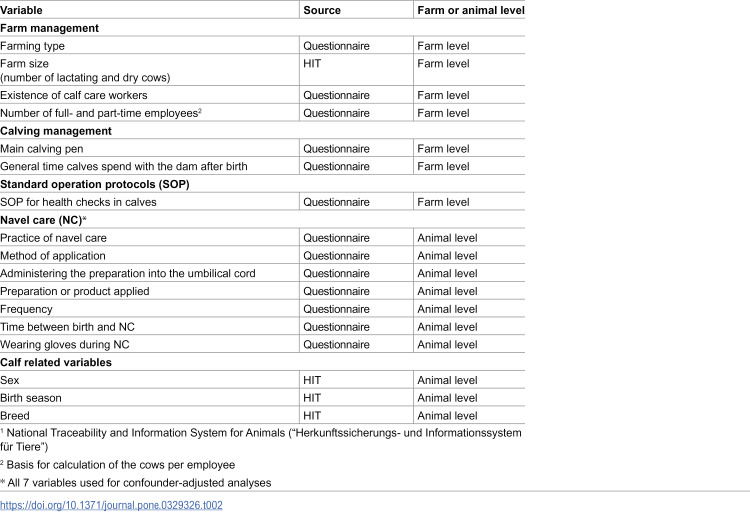Click the Farm or animal level header

tap(471, 10)
